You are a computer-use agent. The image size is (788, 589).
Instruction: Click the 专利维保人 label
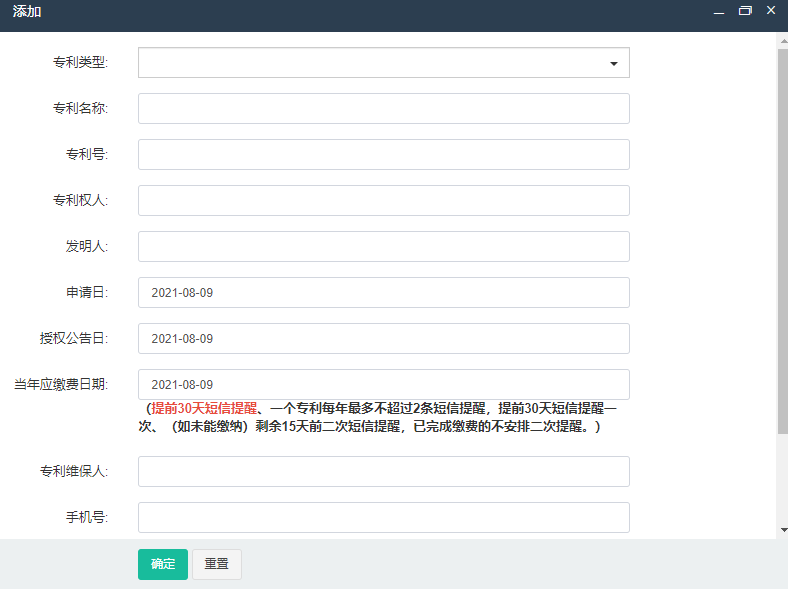[74, 471]
